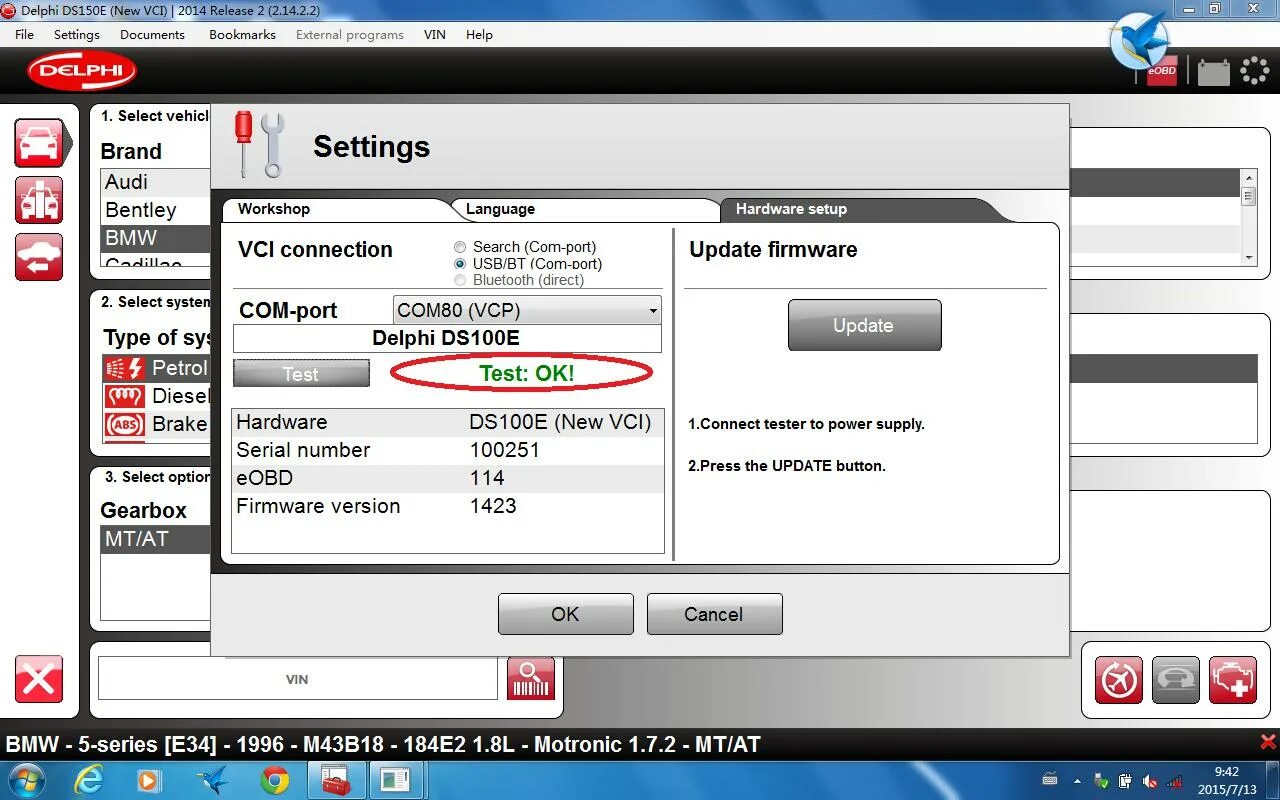The width and height of the screenshot is (1280, 800).
Task: Click the circular dots activity icon
Action: [1254, 71]
